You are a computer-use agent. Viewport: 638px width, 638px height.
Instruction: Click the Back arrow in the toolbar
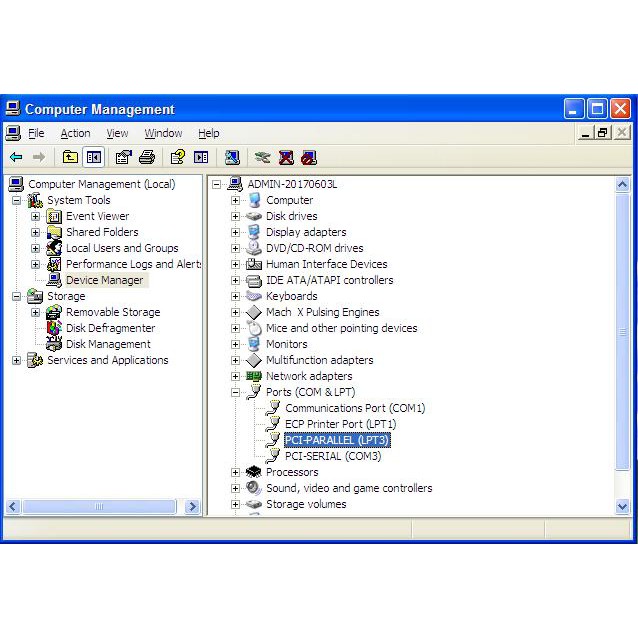tap(16, 157)
